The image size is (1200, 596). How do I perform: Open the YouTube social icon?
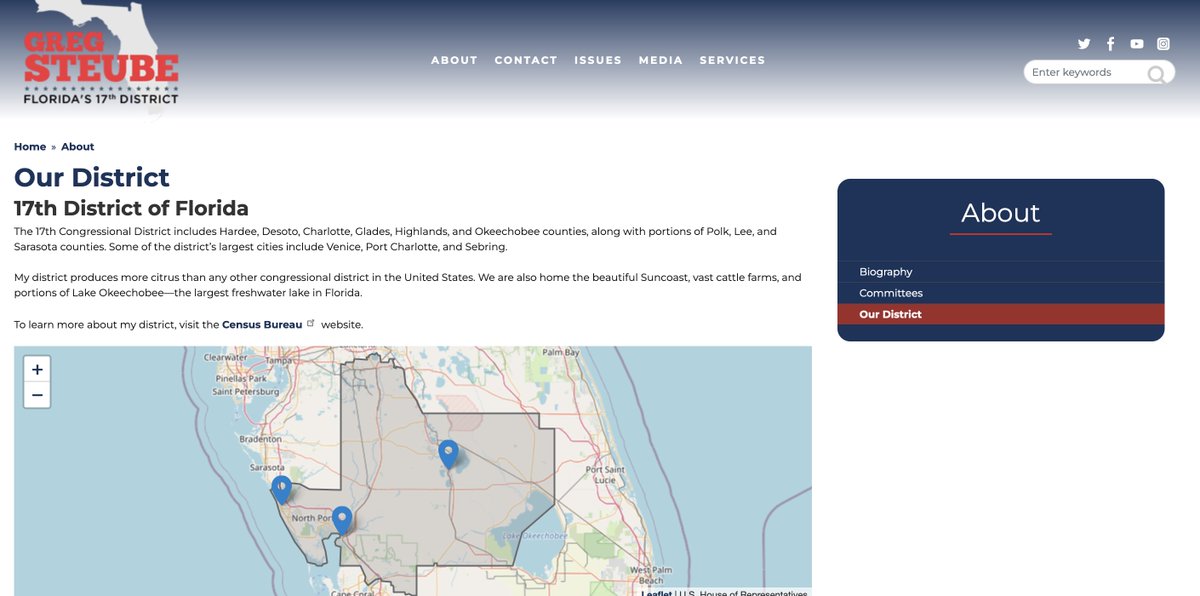[1137, 44]
